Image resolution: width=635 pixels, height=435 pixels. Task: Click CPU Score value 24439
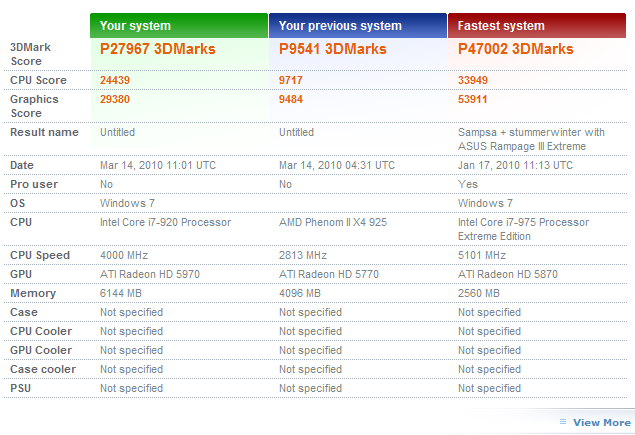(x=115, y=80)
